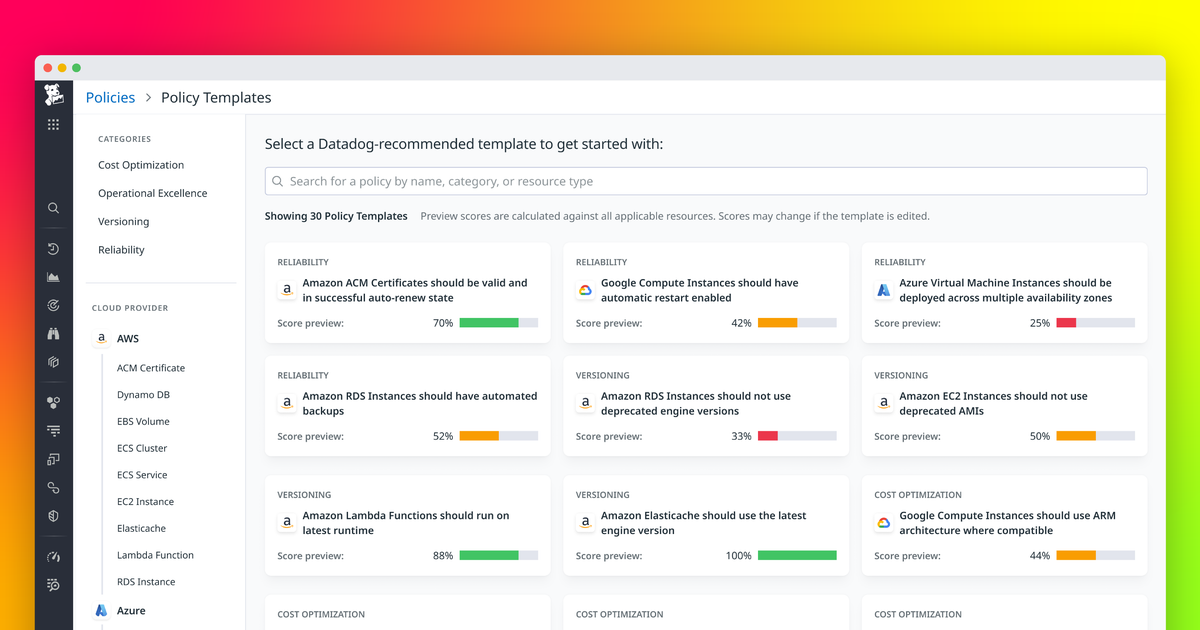Click the sidebar magnifying glass search icon

[54, 208]
